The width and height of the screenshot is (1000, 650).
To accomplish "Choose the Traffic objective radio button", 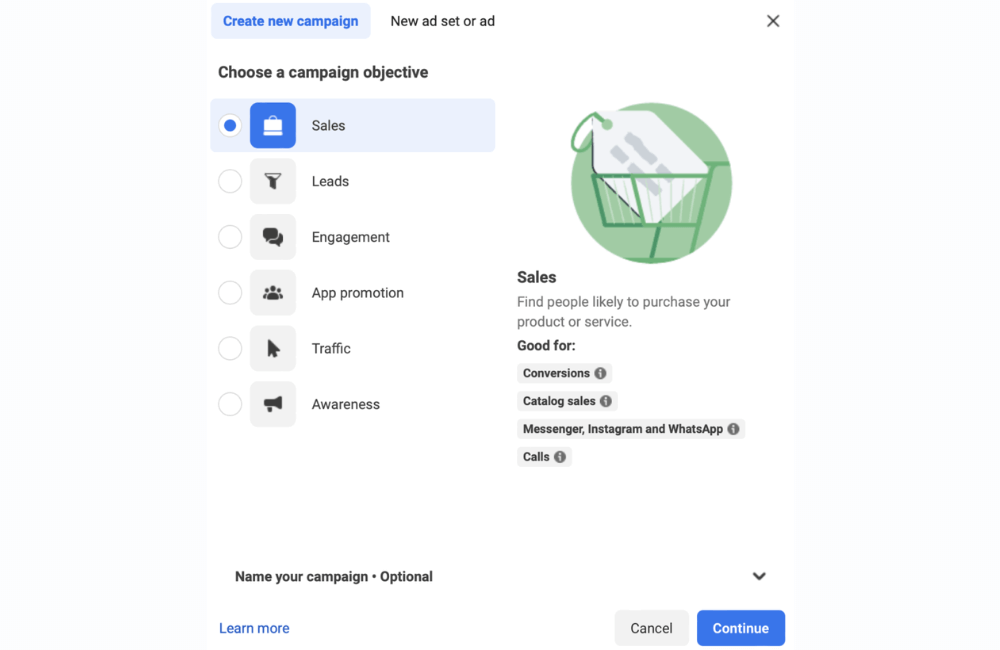I will [x=230, y=349].
